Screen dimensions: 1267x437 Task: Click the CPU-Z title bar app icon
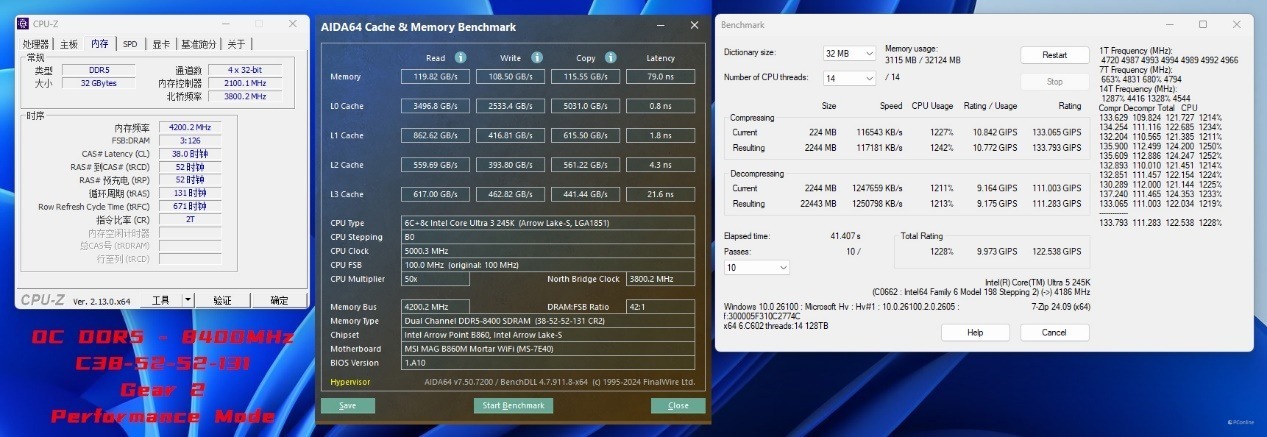(24, 23)
